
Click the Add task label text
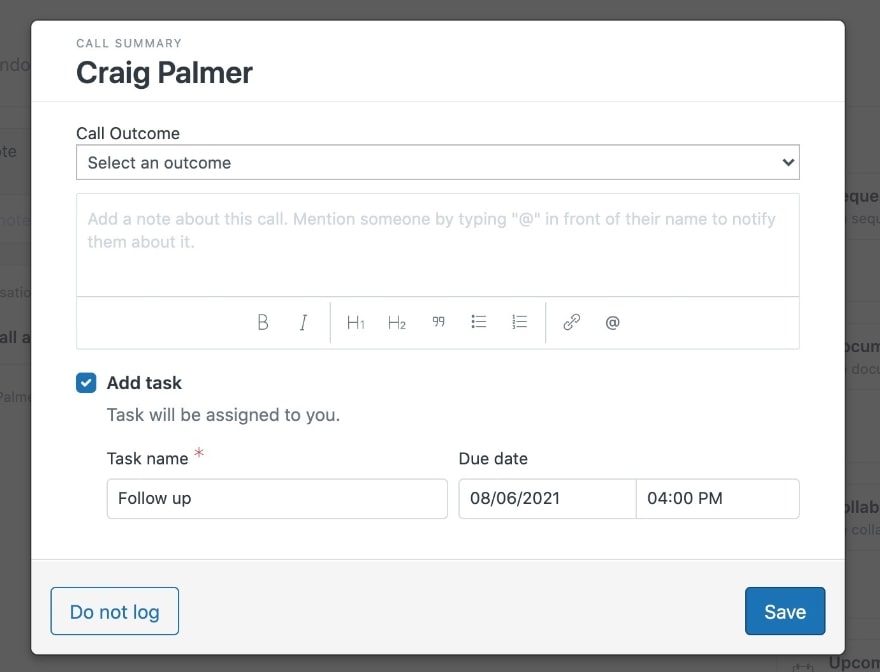144,383
